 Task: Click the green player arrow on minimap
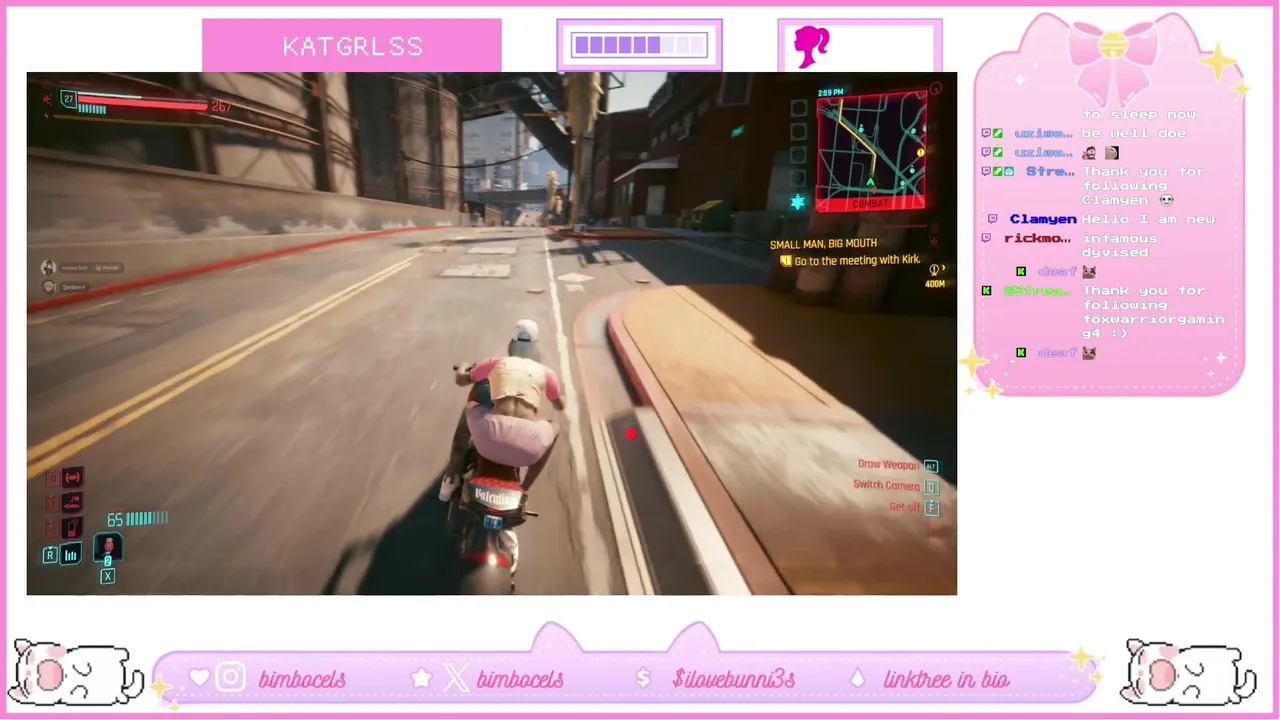[870, 182]
